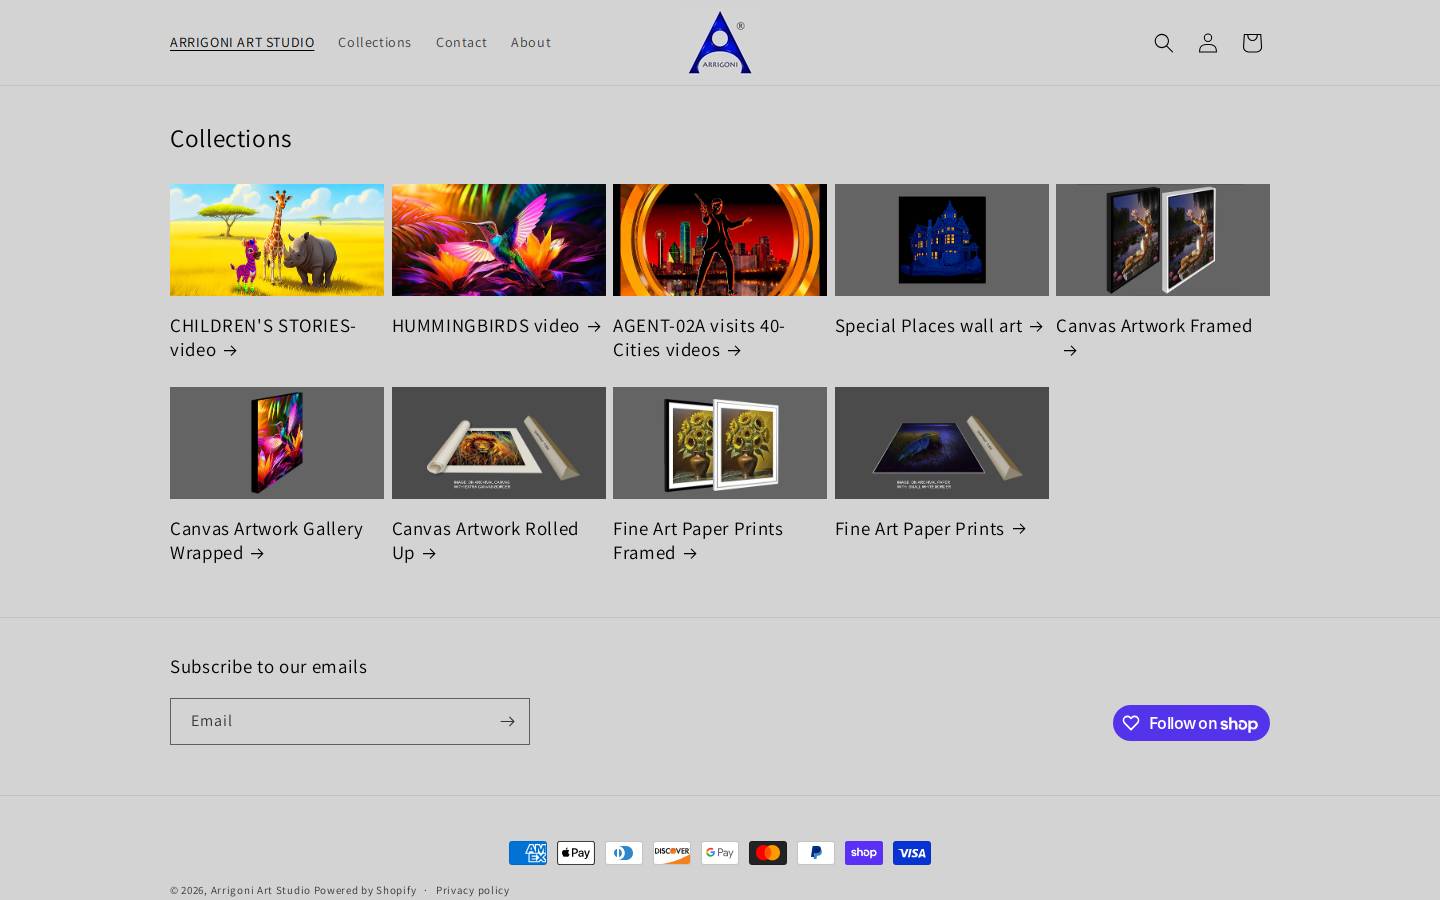This screenshot has width=1440, height=900.
Task: Click the rolled blue paper print thumbnail
Action: tap(942, 443)
